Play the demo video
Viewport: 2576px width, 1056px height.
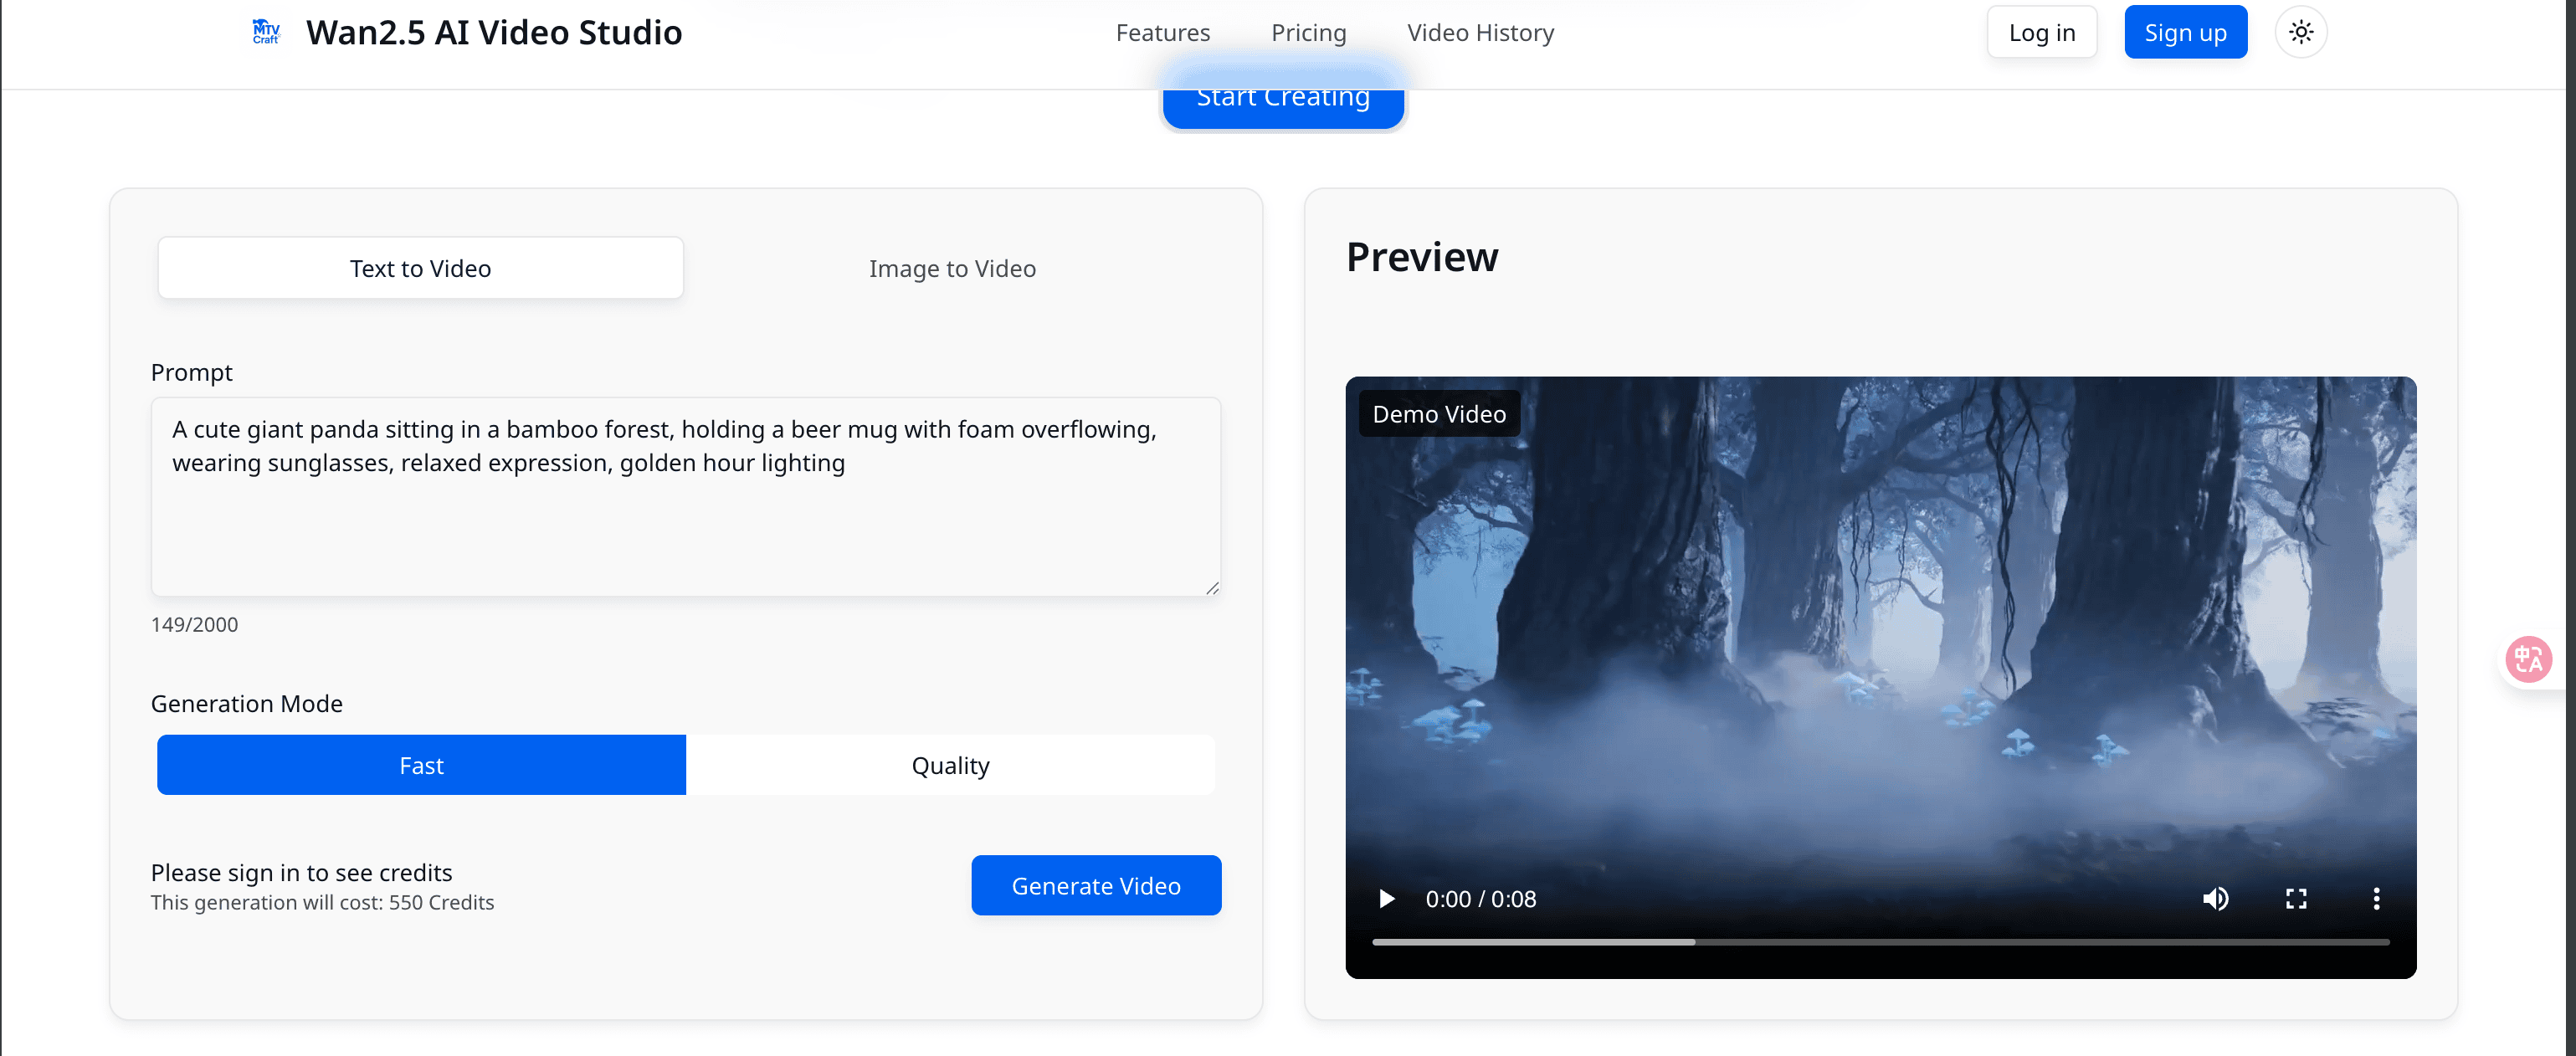[x=1386, y=898]
